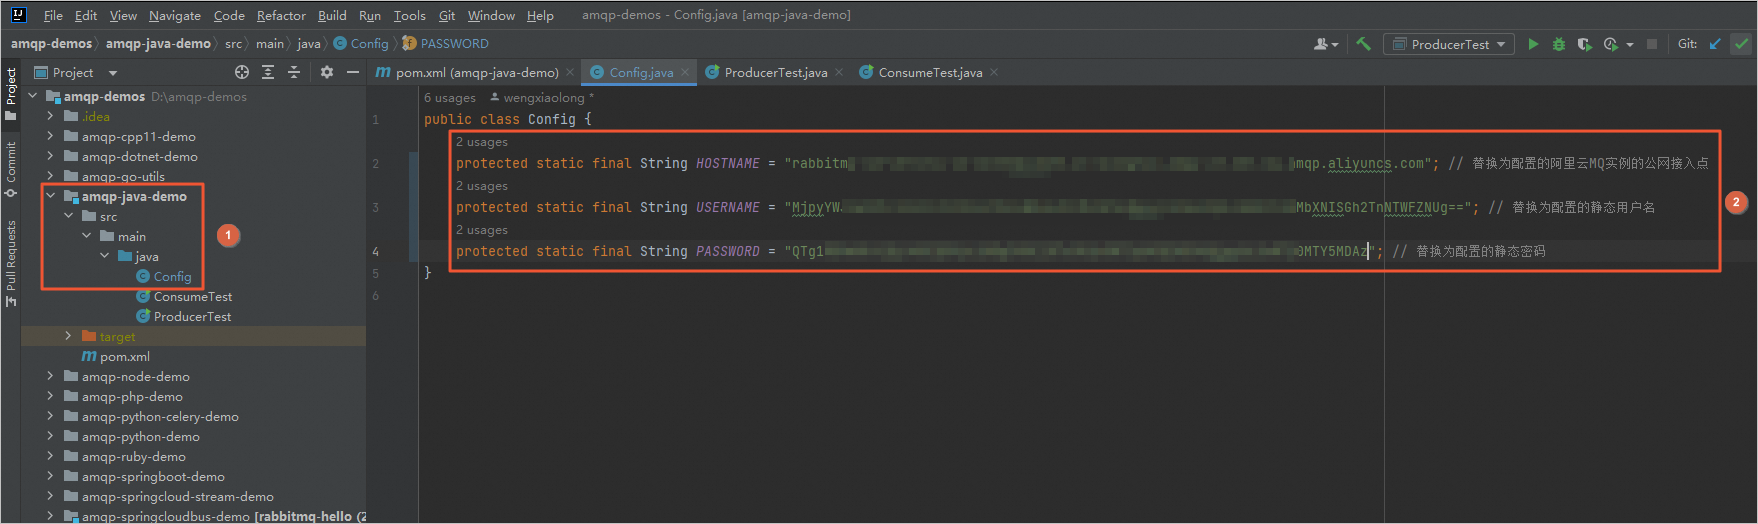Open the Git menu
Viewport: 1758px width, 524px height.
[447, 15]
